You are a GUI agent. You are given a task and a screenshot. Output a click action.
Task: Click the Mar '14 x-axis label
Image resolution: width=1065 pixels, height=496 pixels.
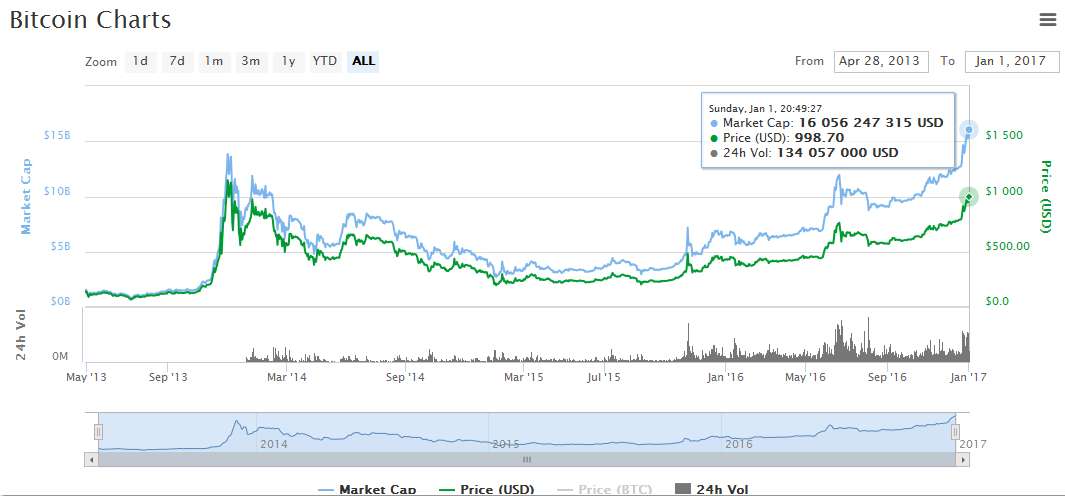288,376
